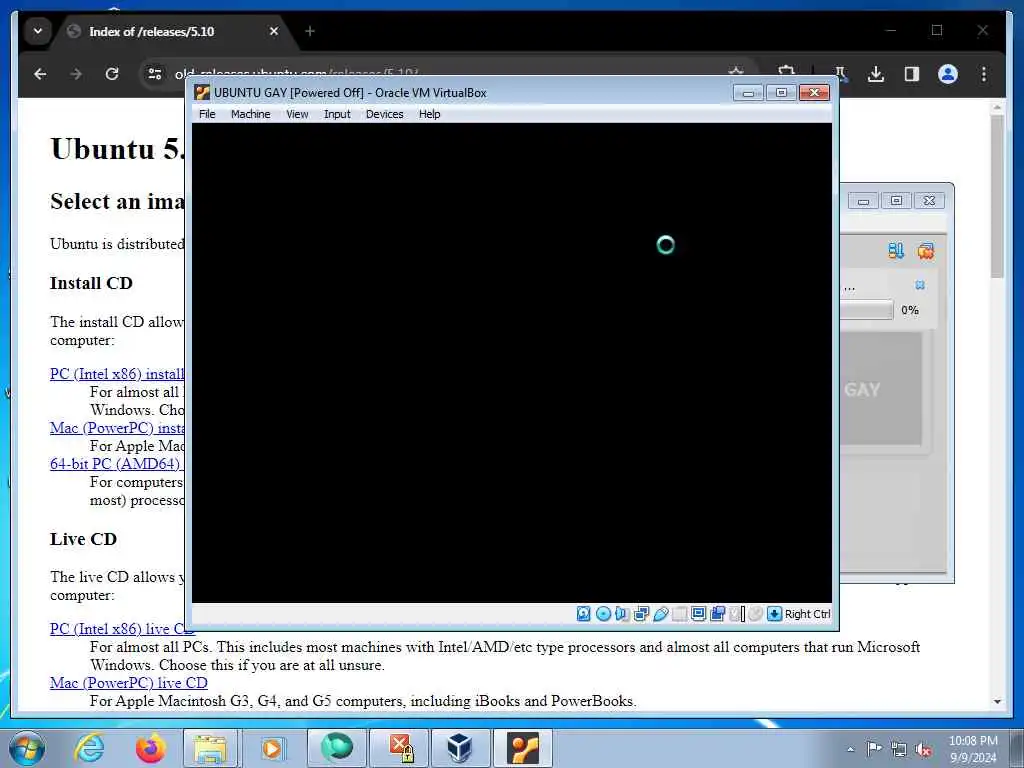Open the PC (Intel x86) live CD link
The width and height of the screenshot is (1024, 768).
(x=122, y=629)
